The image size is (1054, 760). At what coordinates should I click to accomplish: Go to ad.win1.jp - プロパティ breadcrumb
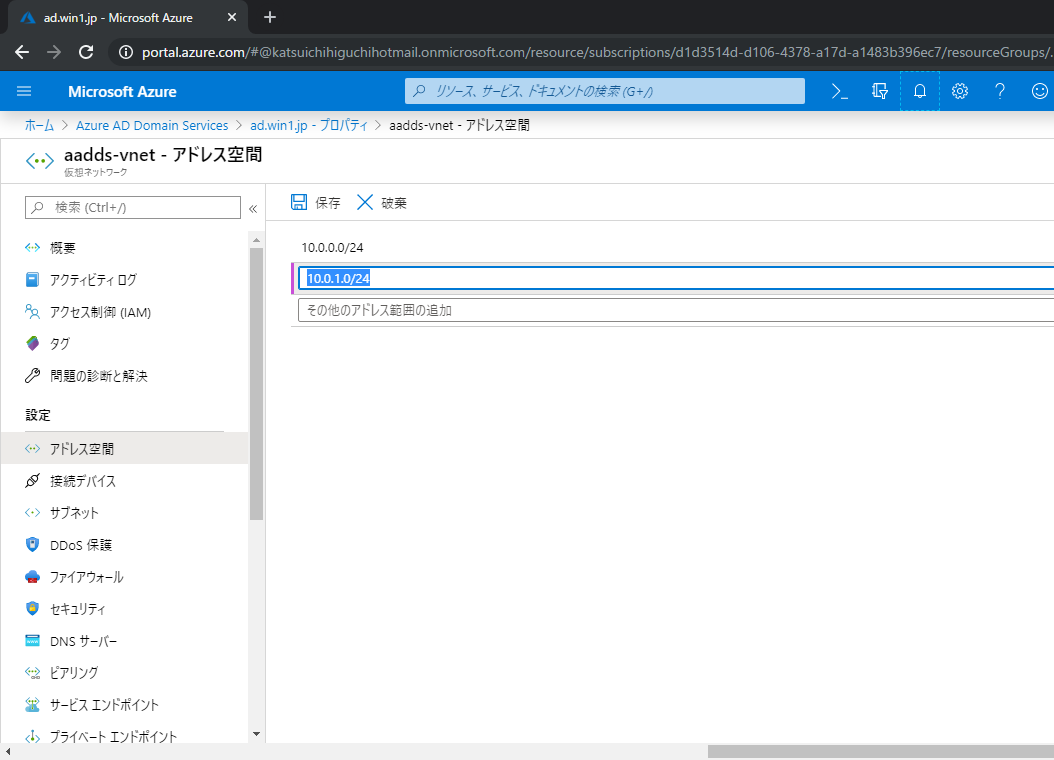click(309, 125)
